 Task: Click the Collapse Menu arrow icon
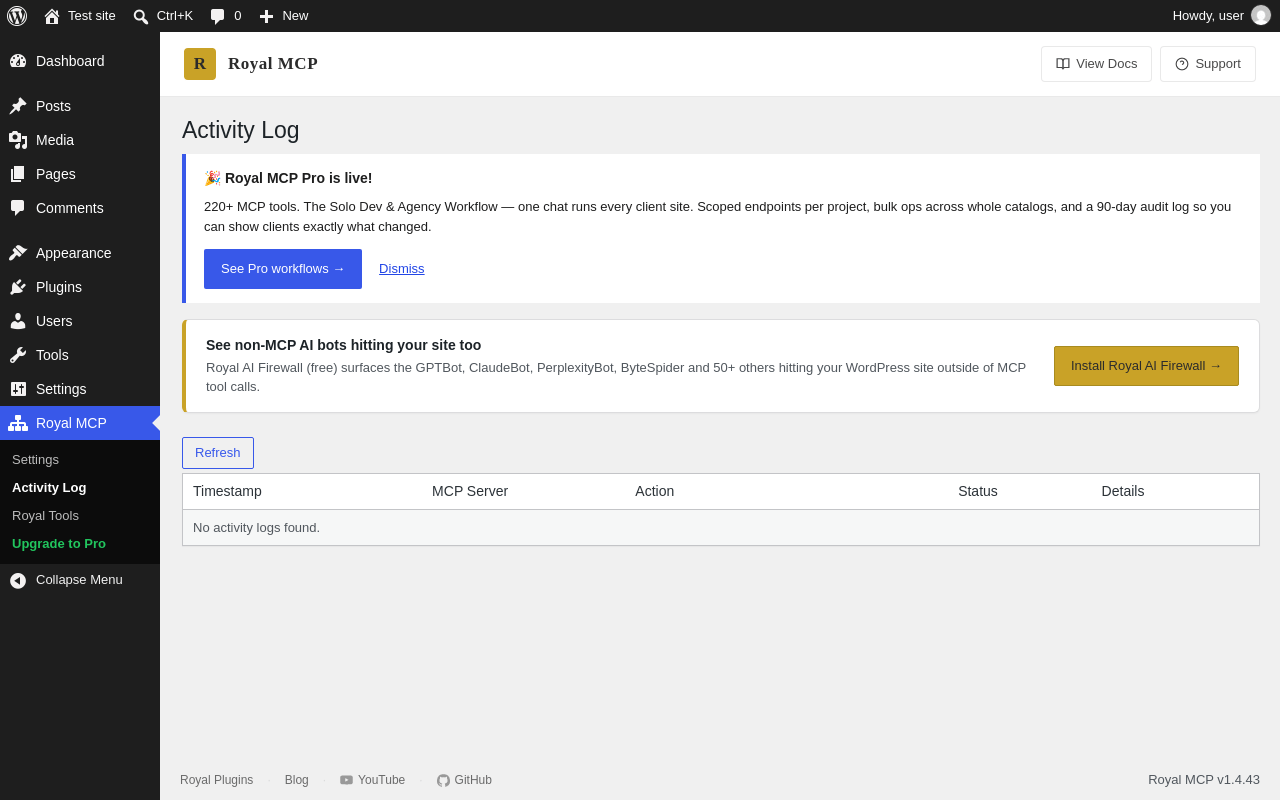click(18, 580)
